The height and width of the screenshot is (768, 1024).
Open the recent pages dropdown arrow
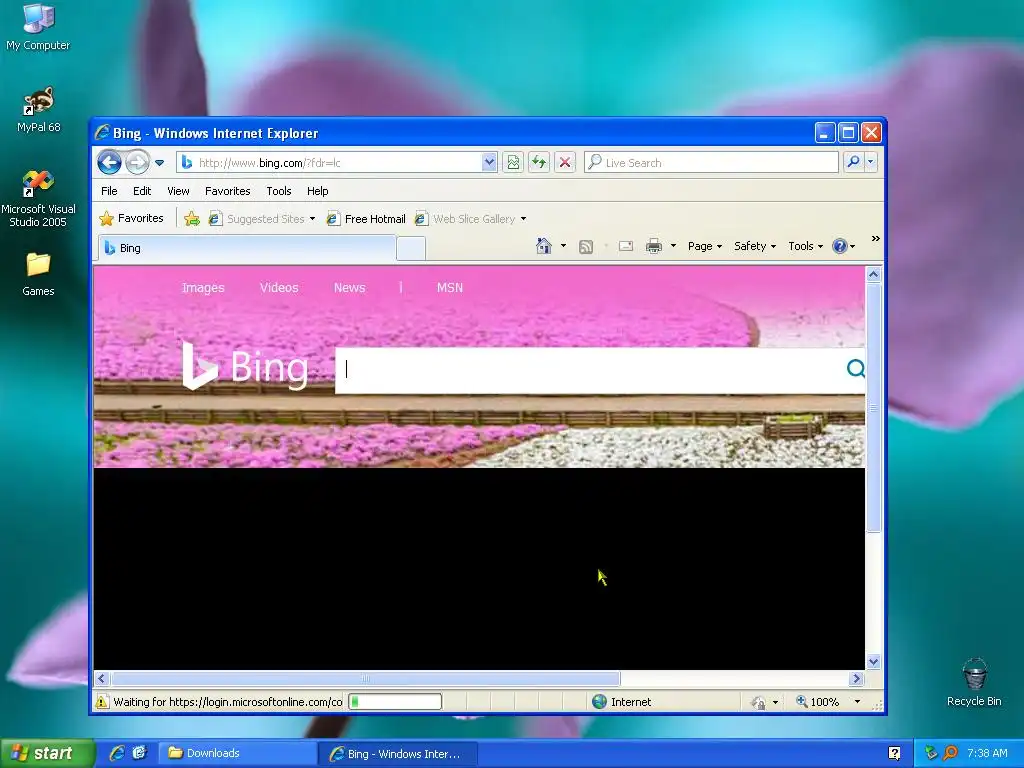click(159, 163)
